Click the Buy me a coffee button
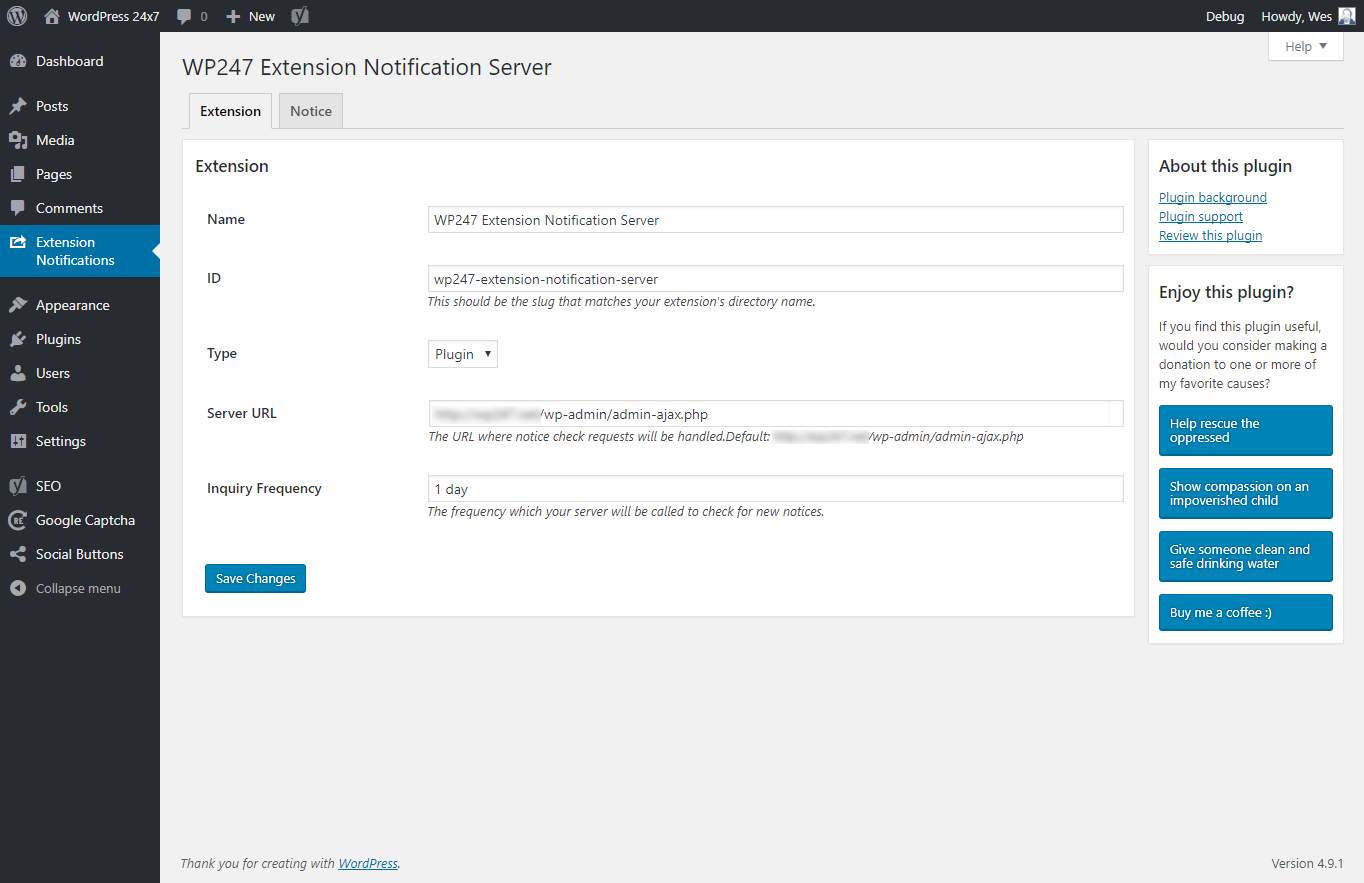This screenshot has height=883, width=1364. click(x=1245, y=612)
